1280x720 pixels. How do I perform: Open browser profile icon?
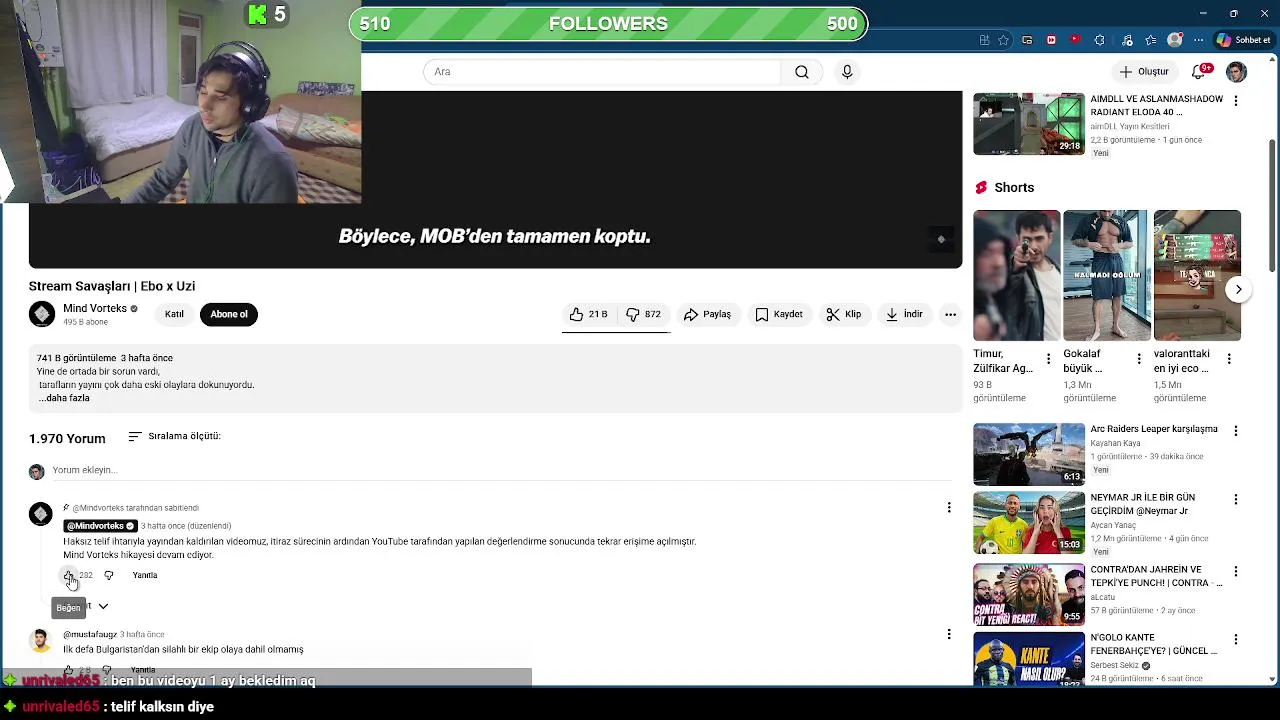[1175, 40]
